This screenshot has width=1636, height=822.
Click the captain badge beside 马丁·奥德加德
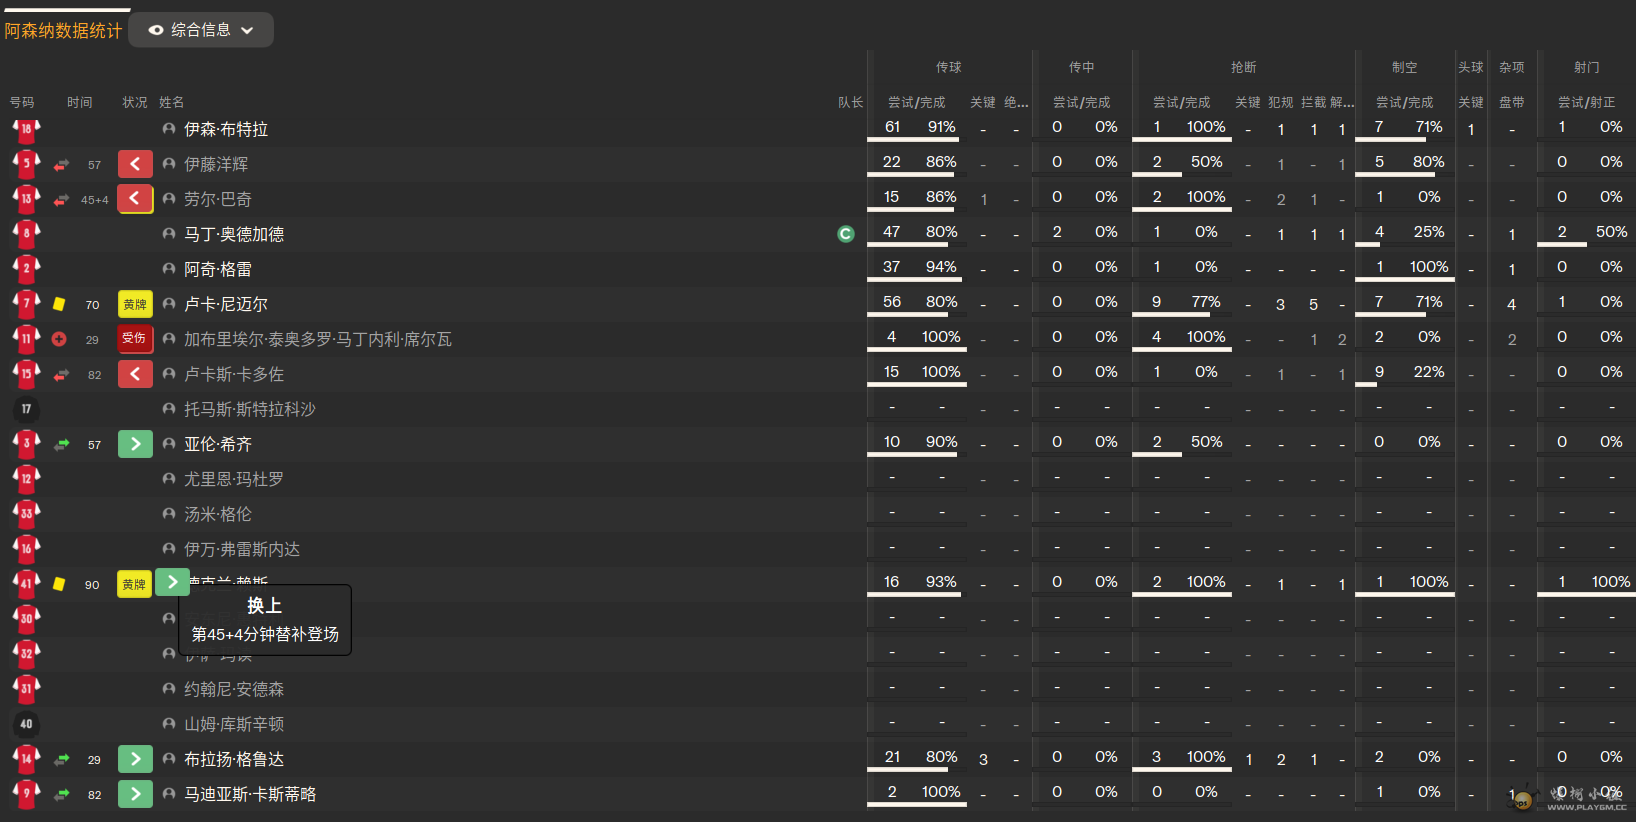click(x=846, y=234)
